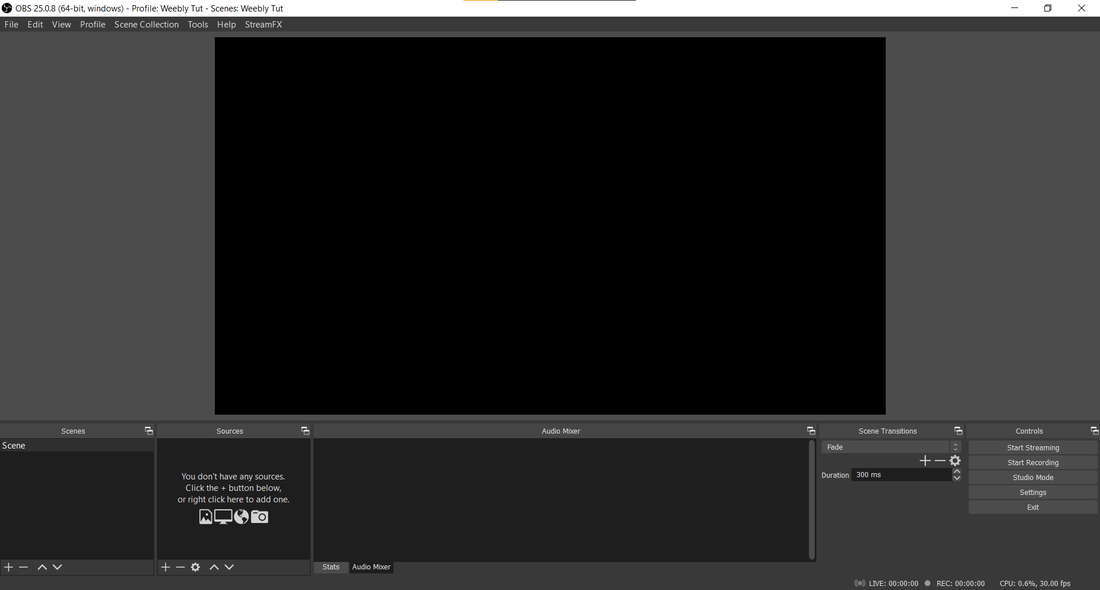Pop out the Sources panel via its detach icon

point(305,430)
